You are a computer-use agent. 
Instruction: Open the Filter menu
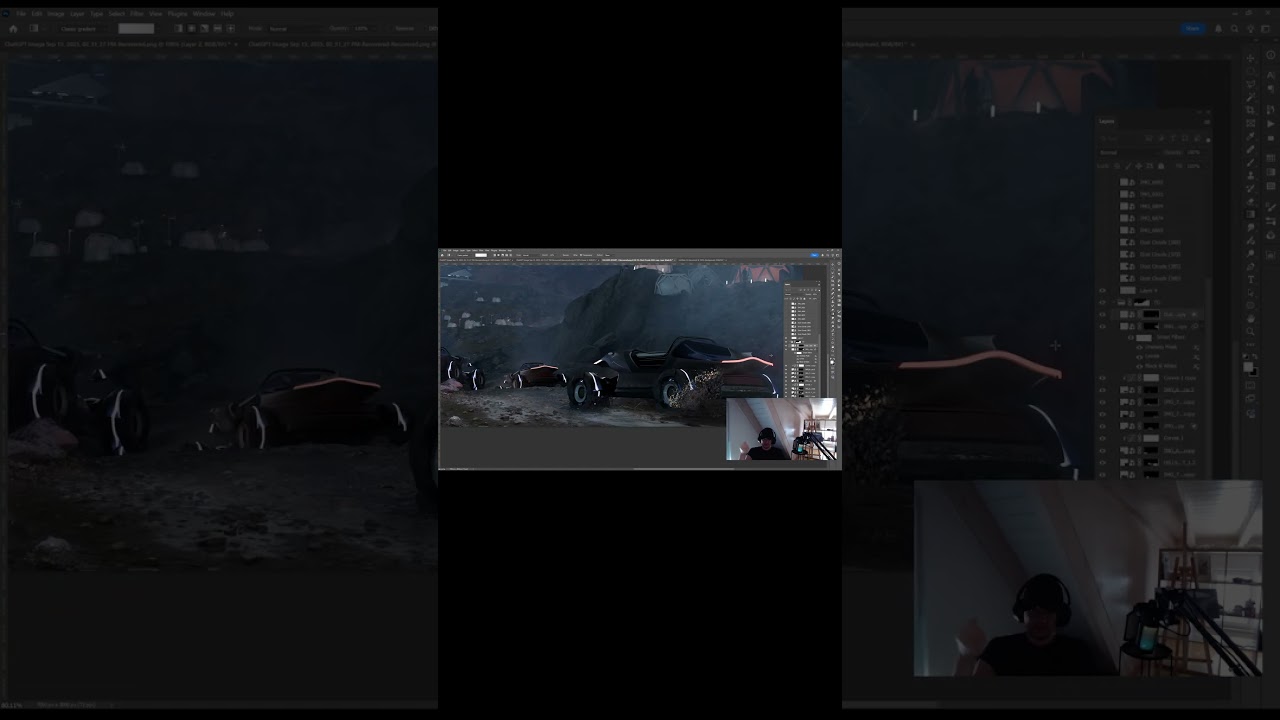137,13
